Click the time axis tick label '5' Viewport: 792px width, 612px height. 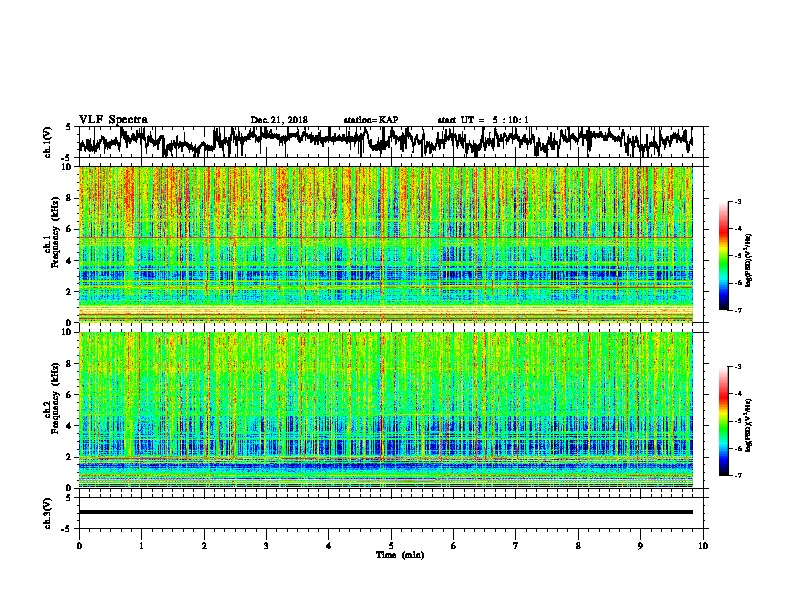click(x=391, y=546)
